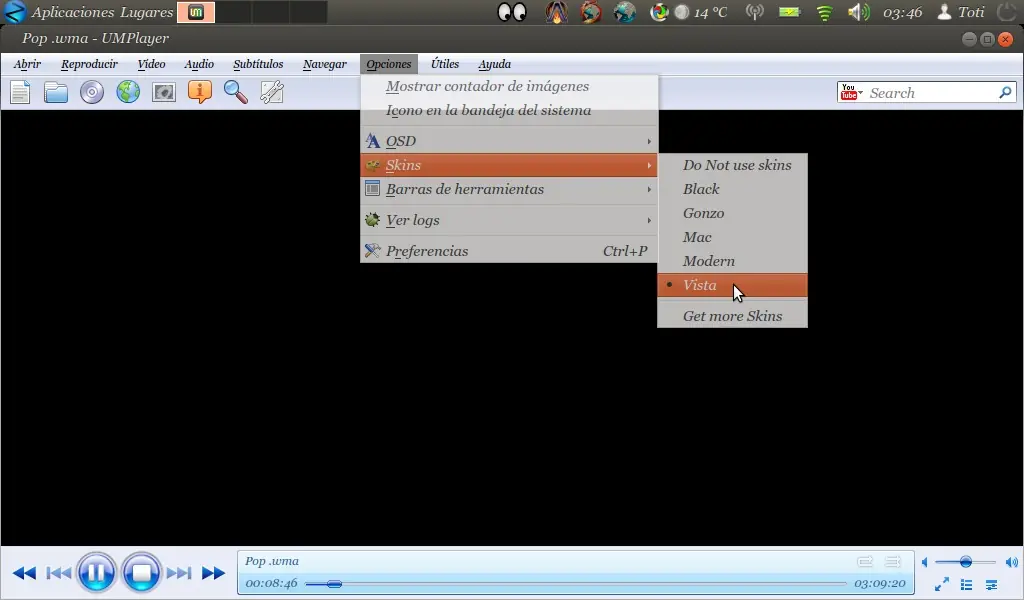Open the Lugares panel menu

(146, 12)
